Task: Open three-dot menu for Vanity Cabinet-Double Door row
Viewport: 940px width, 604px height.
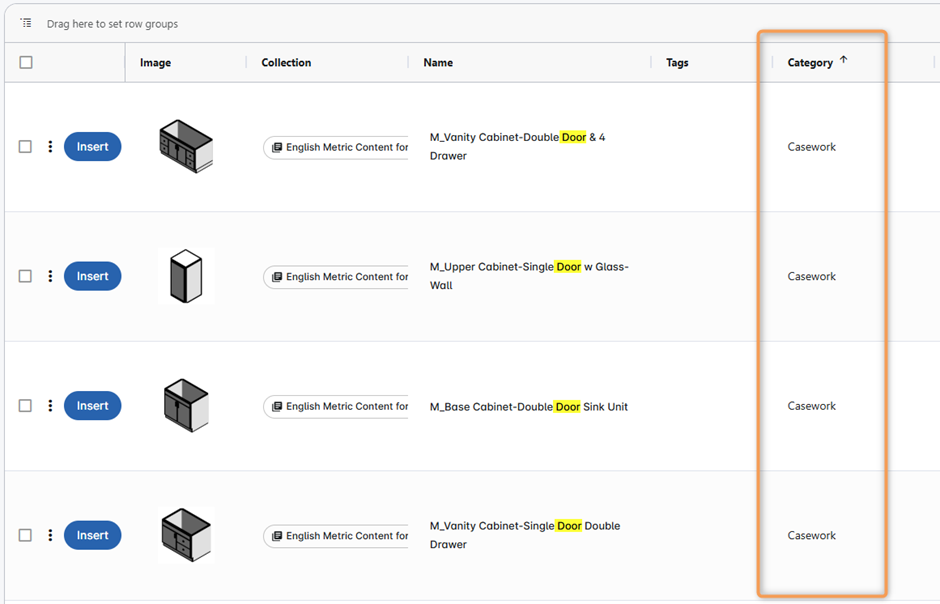Action: 50,147
